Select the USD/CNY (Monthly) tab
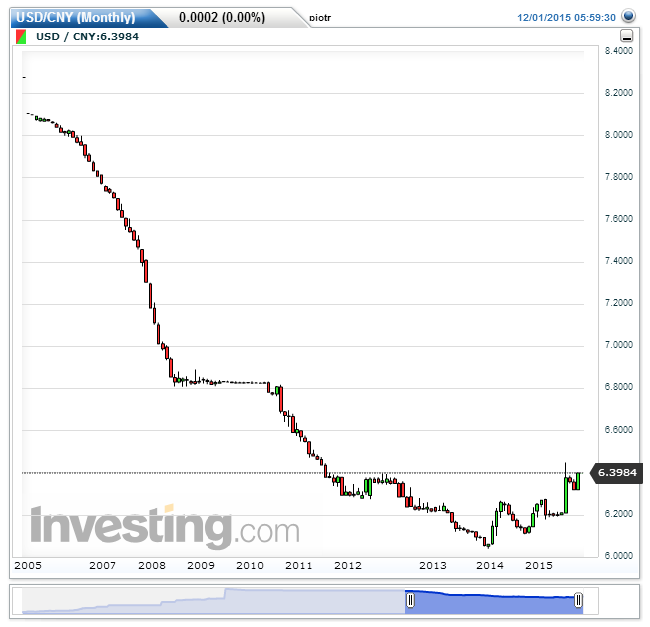This screenshot has width=650, height=627. click(x=76, y=17)
